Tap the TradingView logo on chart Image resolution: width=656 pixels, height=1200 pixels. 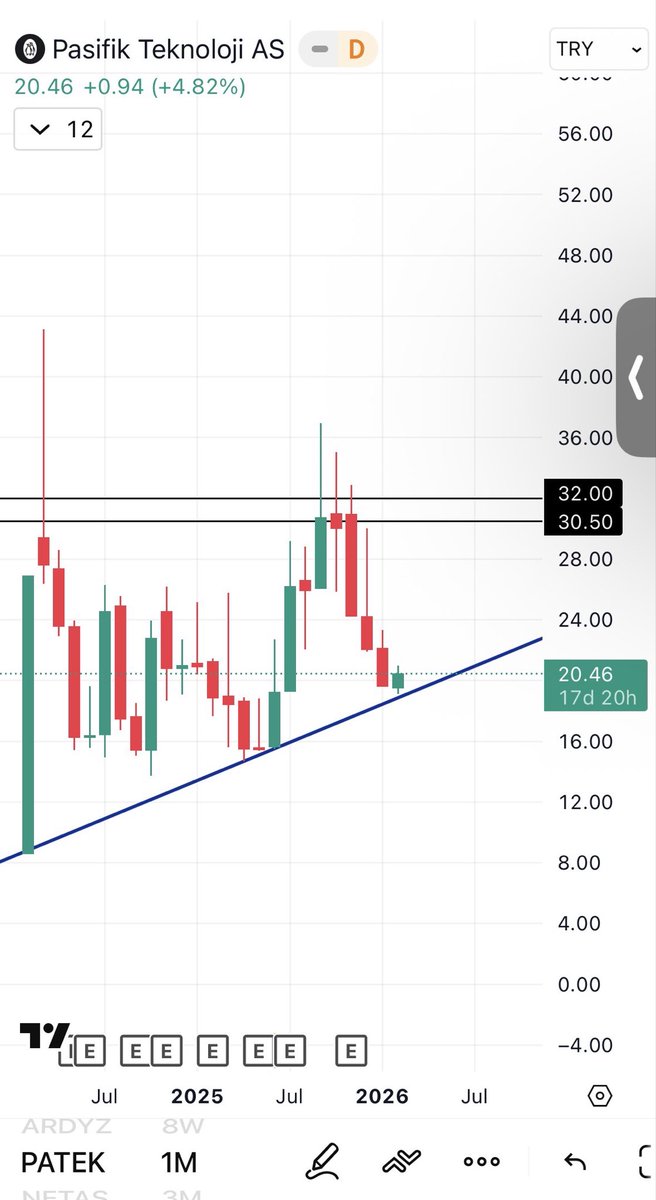pyautogui.click(x=45, y=1037)
